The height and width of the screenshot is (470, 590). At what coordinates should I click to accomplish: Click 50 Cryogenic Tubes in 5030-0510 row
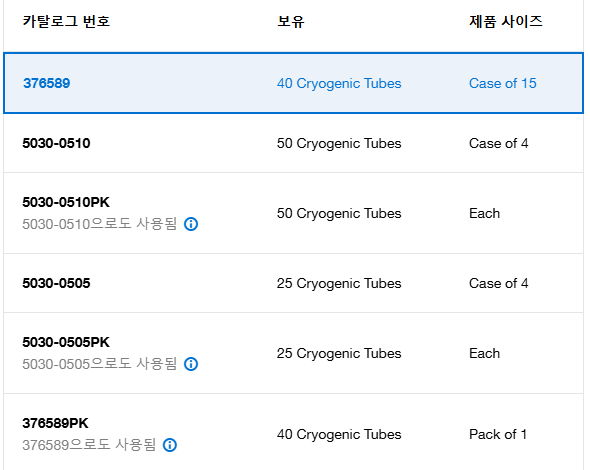[x=339, y=143]
